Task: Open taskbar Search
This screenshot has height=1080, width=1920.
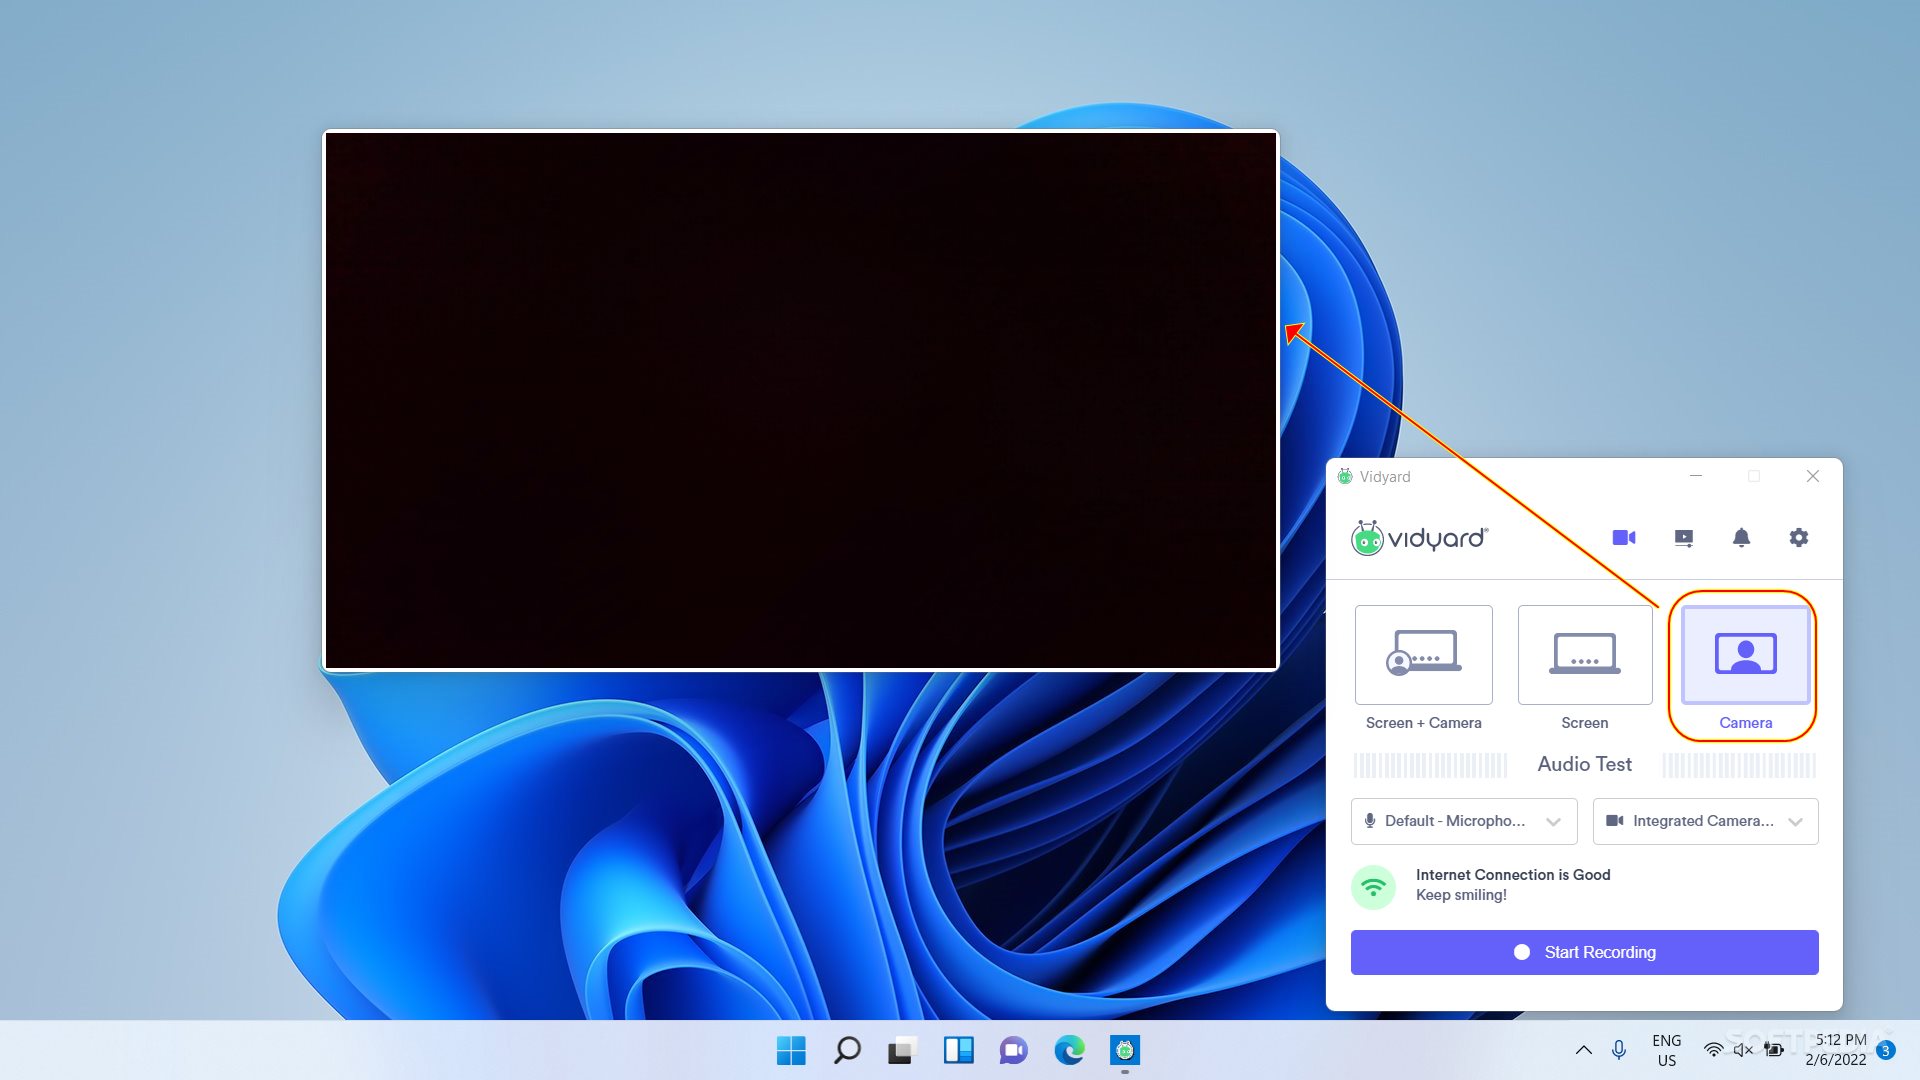Action: tap(847, 1050)
